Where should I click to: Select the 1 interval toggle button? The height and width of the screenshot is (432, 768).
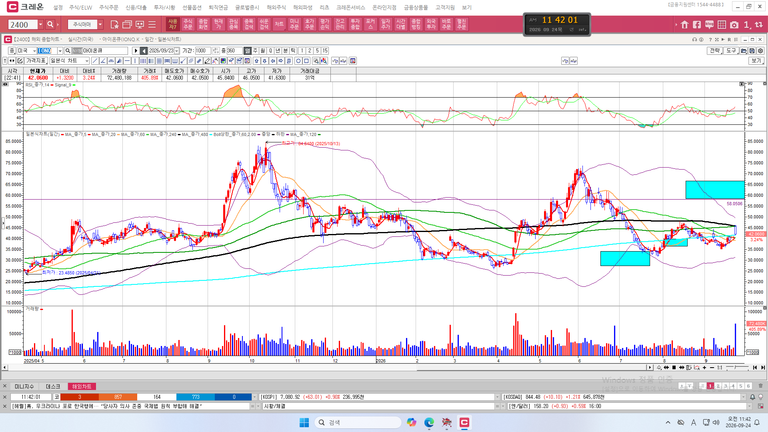coord(302,50)
